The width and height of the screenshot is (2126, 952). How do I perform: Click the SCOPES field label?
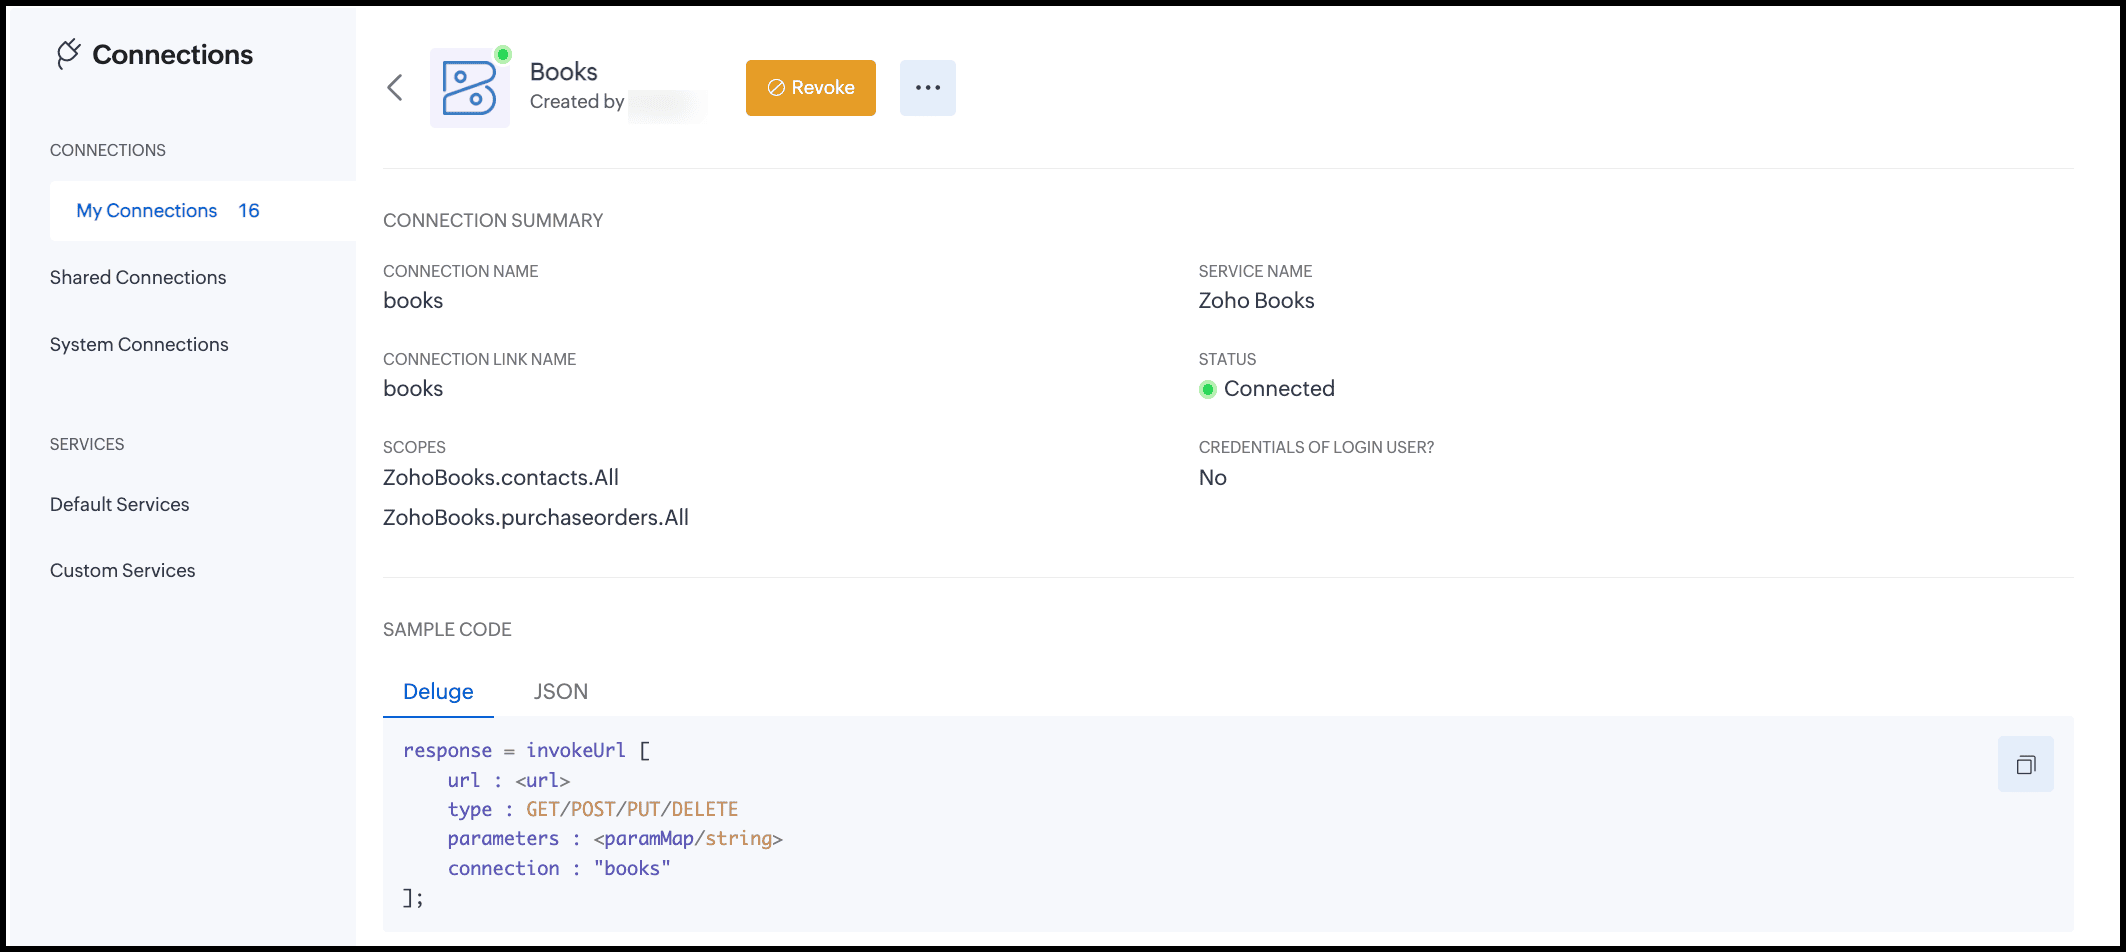click(414, 448)
